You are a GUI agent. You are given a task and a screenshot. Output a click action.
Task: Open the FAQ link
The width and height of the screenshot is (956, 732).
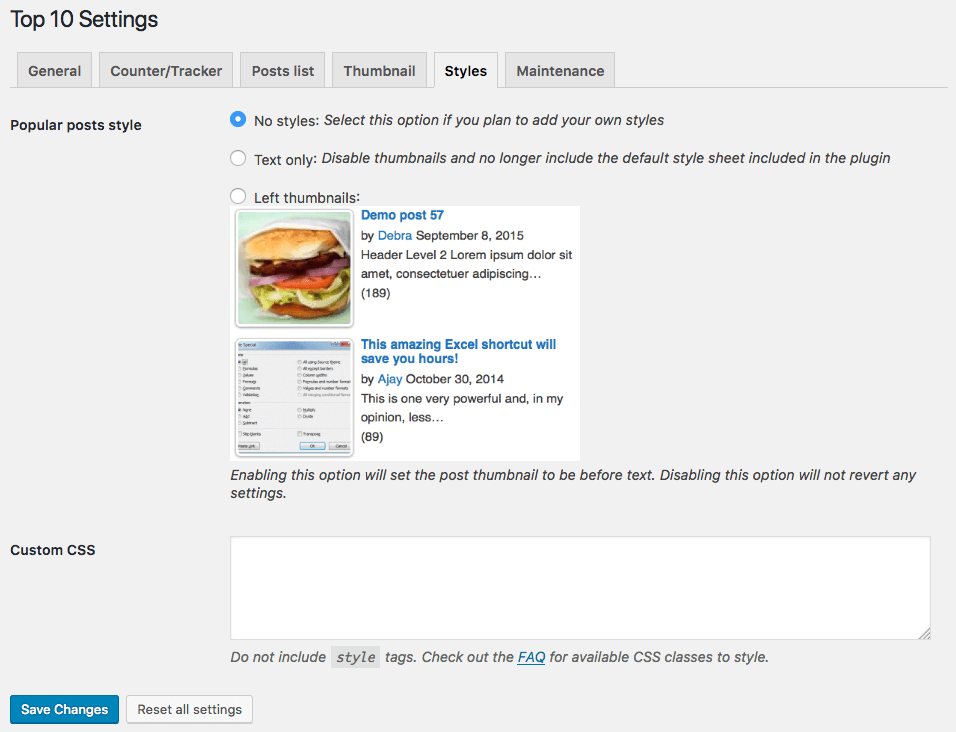531,657
